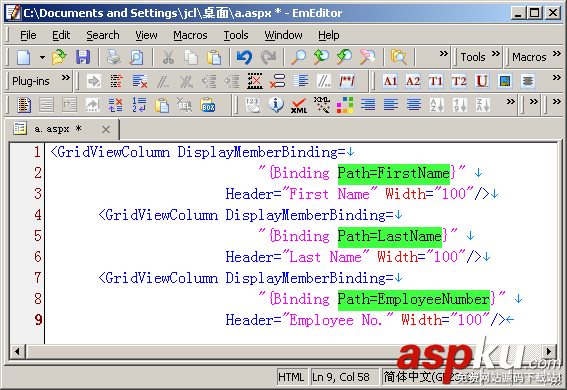567x390 pixels.
Task: Click the A1 tag icon
Action: (x=390, y=81)
